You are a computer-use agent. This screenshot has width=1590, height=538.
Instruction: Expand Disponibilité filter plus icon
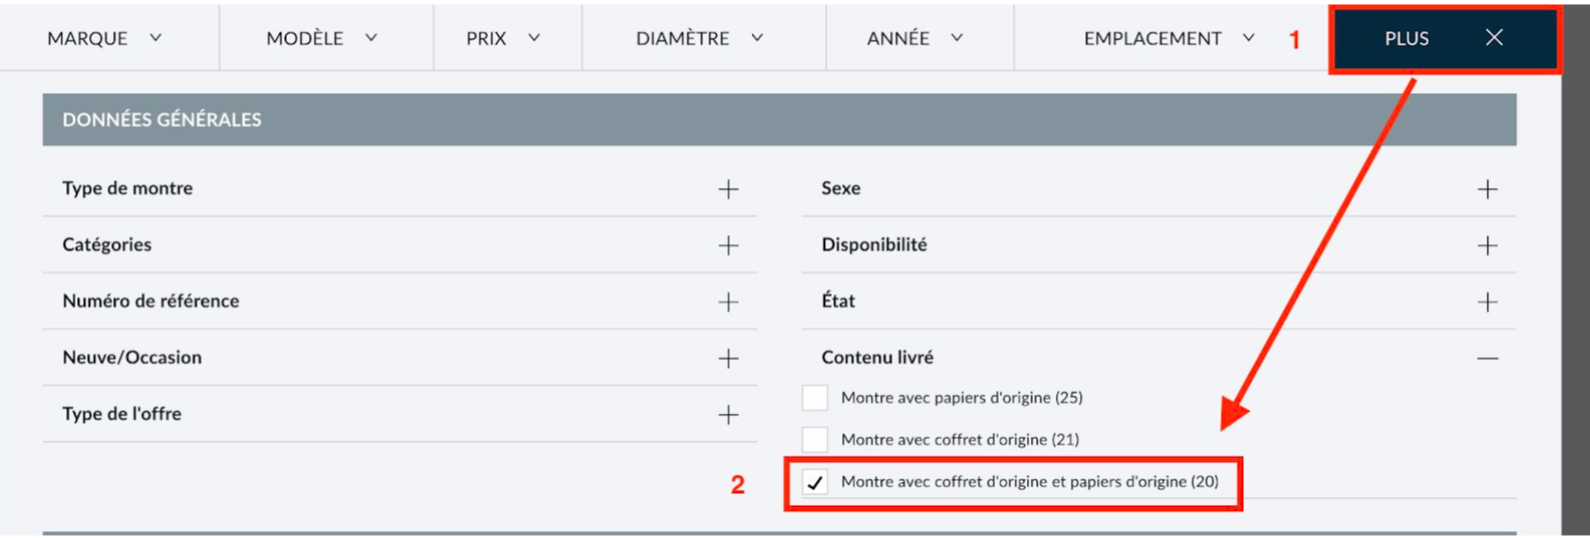tap(1487, 245)
